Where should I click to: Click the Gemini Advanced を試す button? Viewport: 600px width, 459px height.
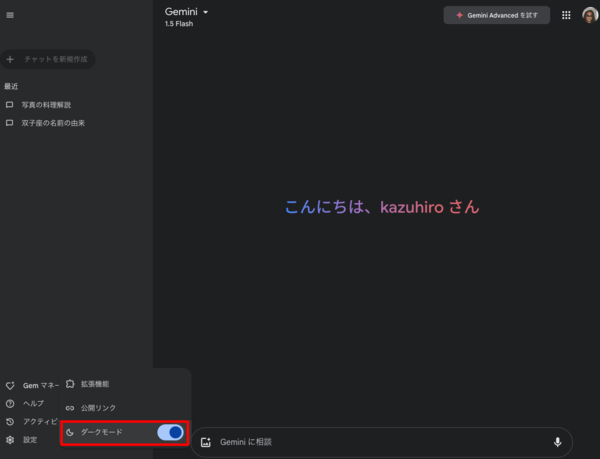coord(497,15)
